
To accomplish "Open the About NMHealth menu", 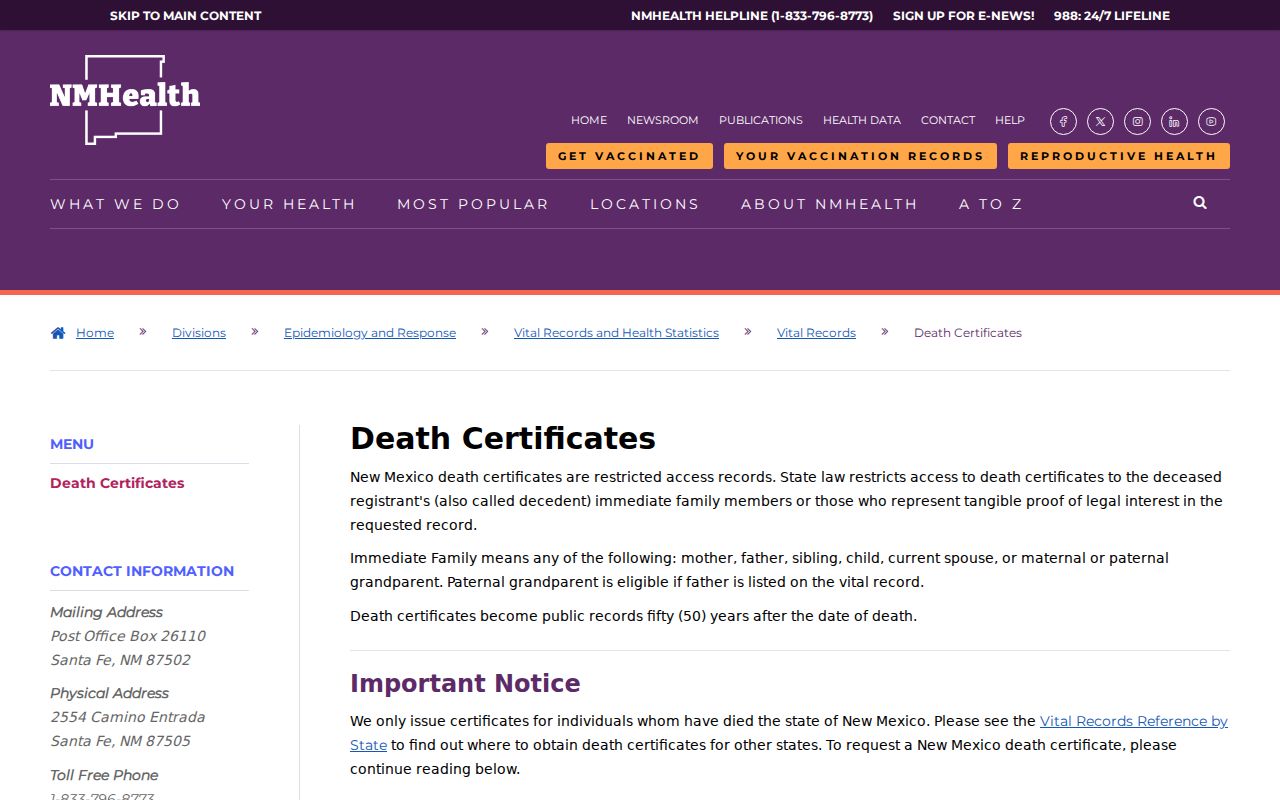I will coord(829,204).
